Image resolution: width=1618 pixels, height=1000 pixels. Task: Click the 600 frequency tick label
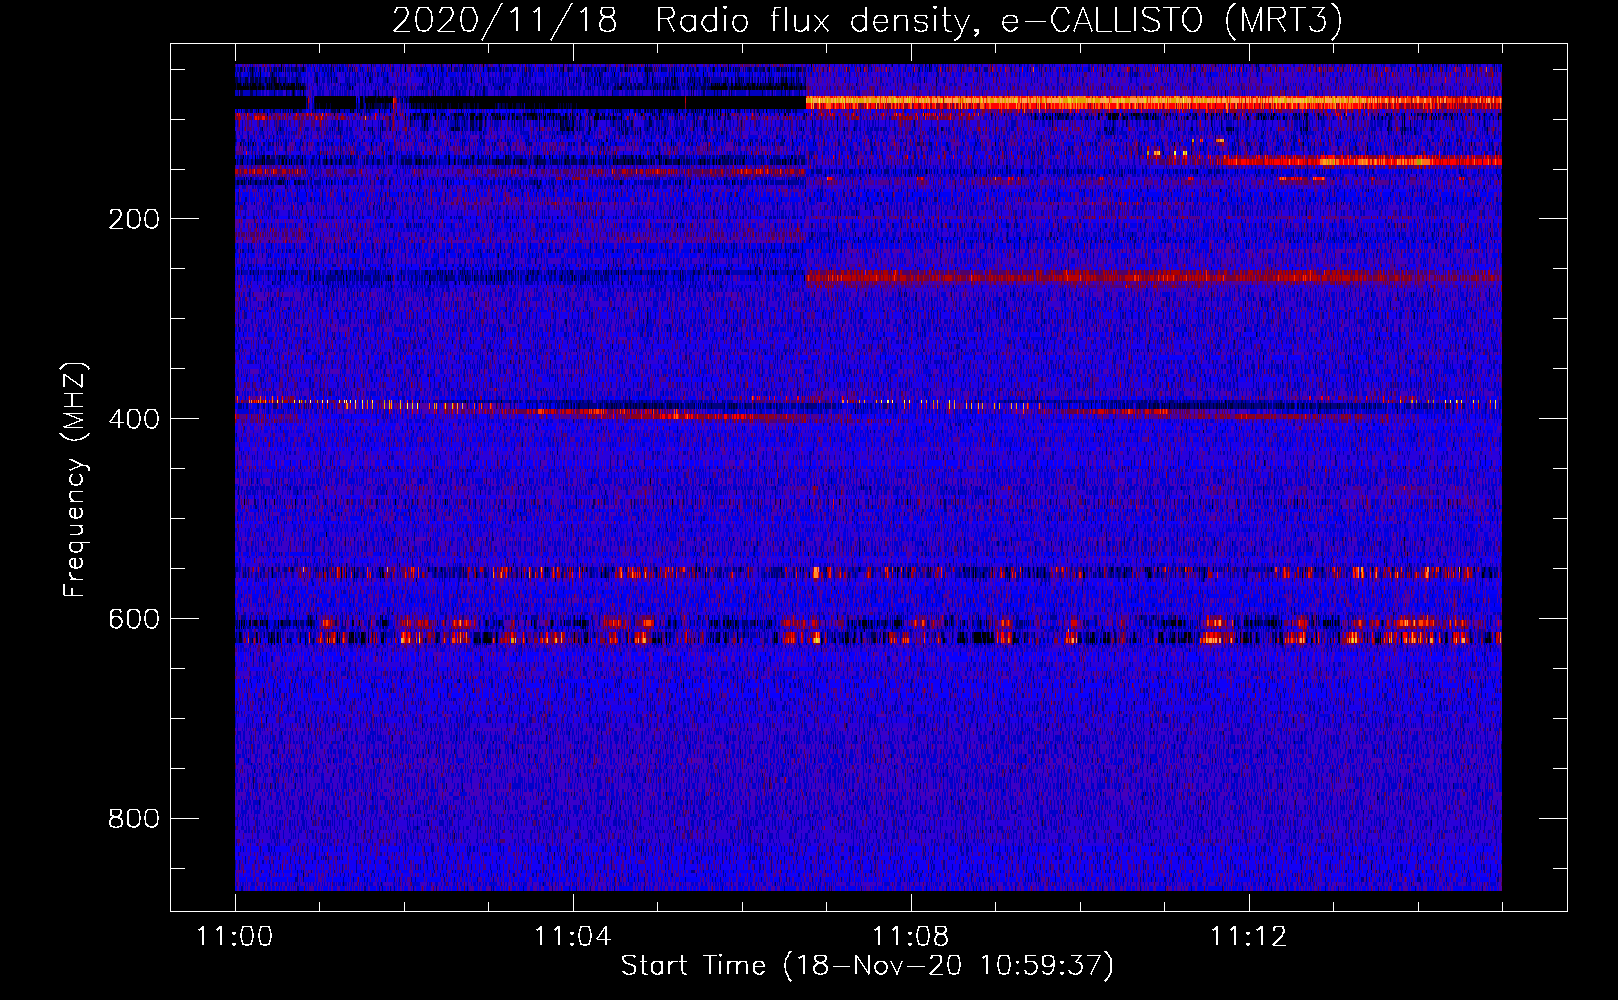point(134,619)
